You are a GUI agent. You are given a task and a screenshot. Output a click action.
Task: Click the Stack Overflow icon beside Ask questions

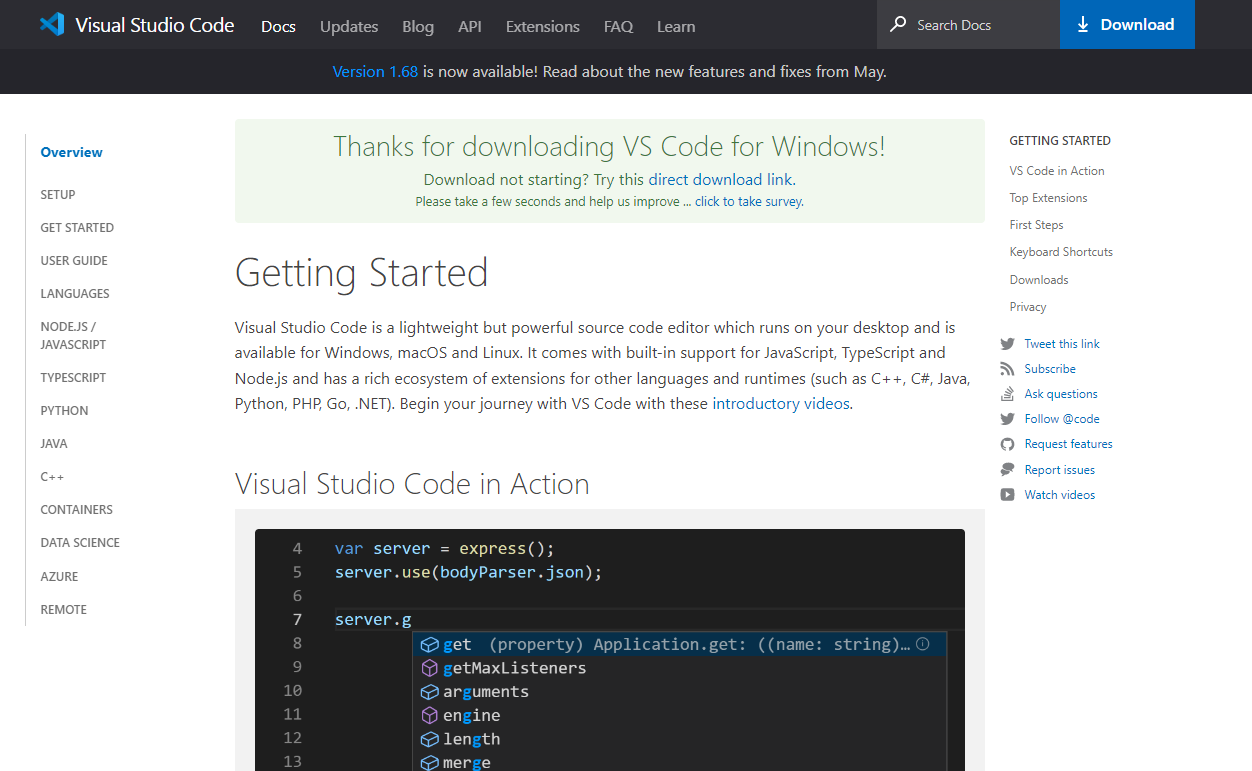[x=1007, y=394]
